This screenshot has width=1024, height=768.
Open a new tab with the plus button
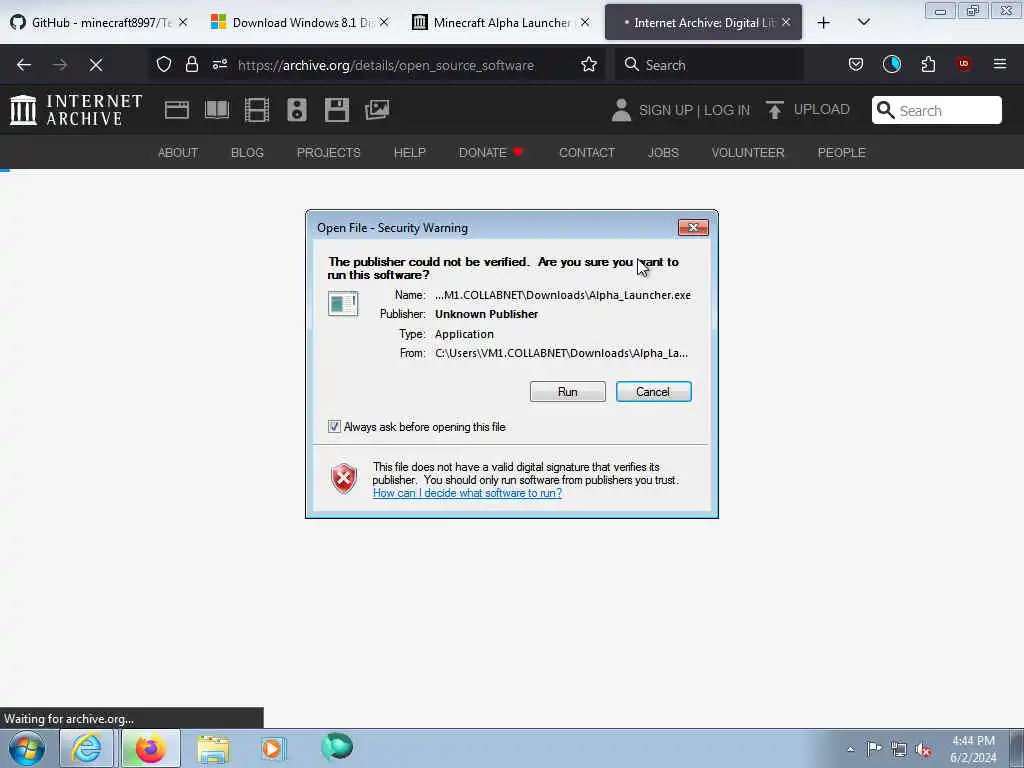click(824, 23)
